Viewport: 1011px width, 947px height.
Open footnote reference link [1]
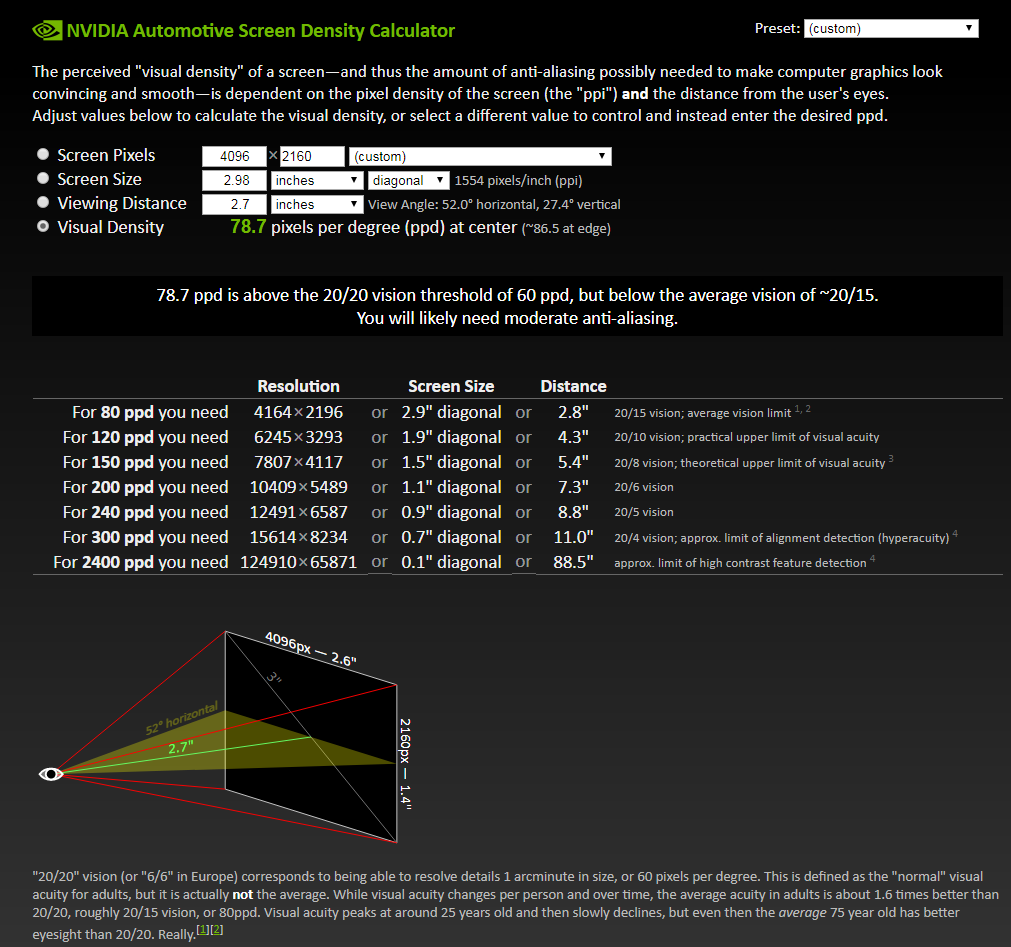tap(202, 930)
